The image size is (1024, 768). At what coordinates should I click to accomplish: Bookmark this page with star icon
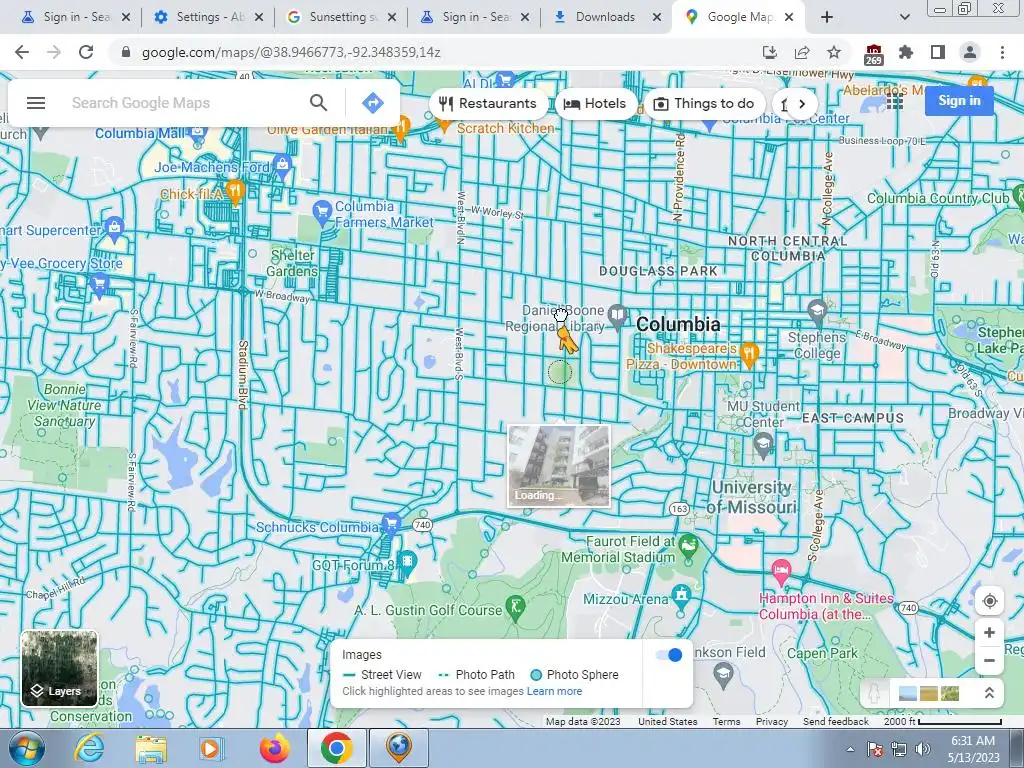click(834, 52)
